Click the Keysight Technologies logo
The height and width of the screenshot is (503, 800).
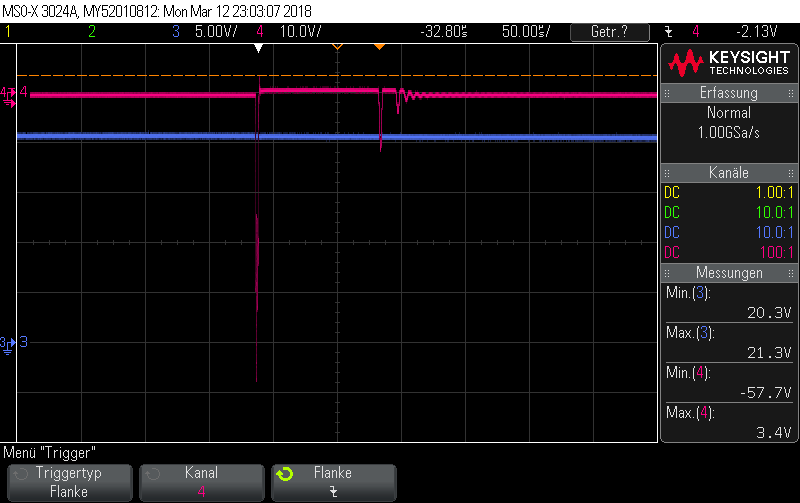point(729,63)
